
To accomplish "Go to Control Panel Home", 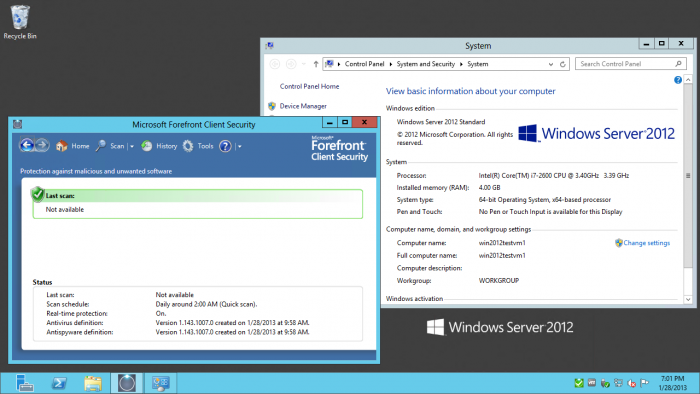I will (x=309, y=87).
